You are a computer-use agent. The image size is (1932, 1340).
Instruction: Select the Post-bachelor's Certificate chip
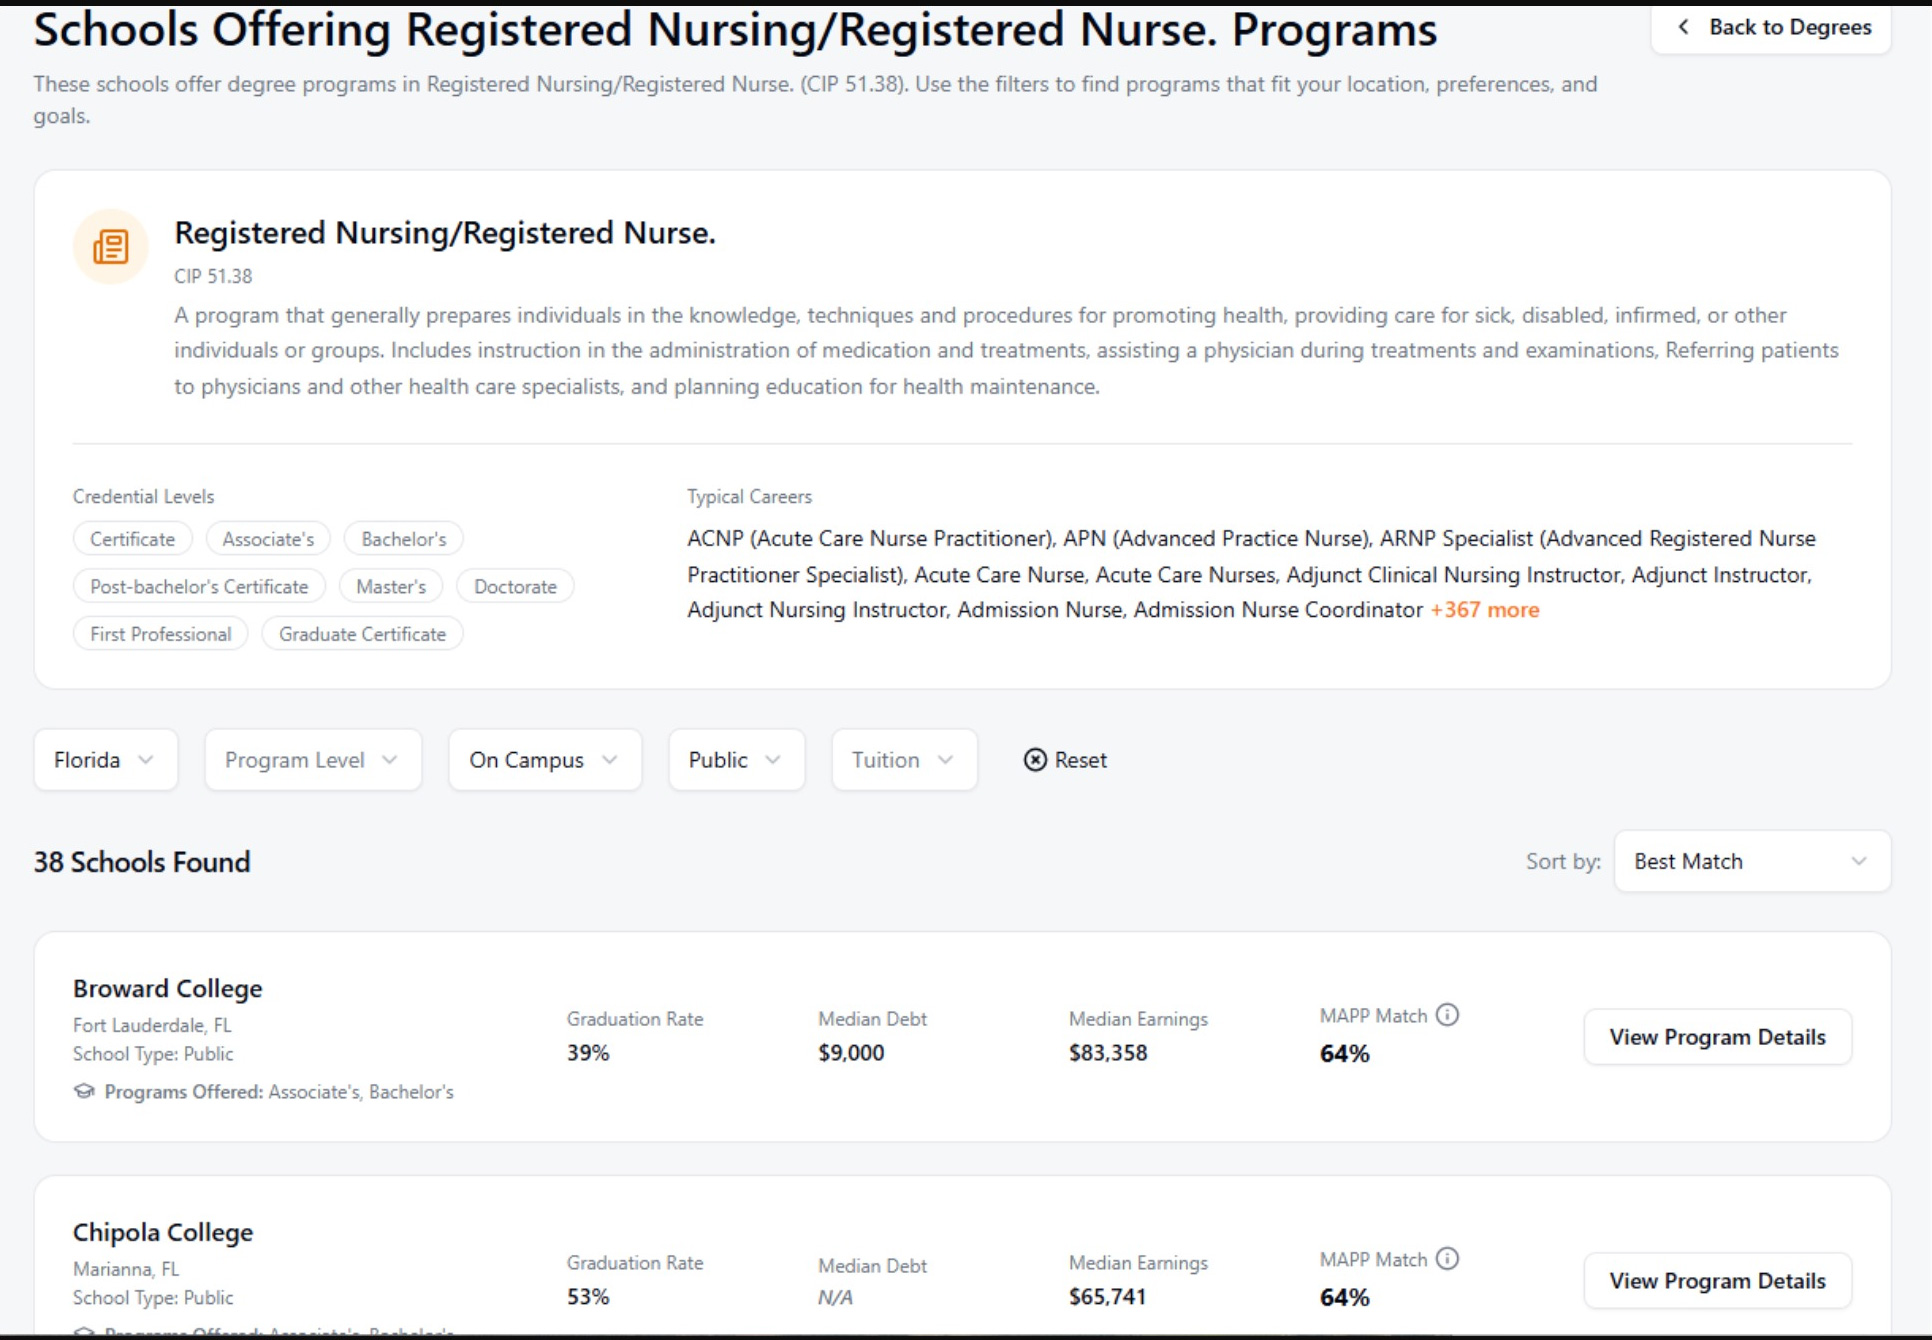point(199,587)
